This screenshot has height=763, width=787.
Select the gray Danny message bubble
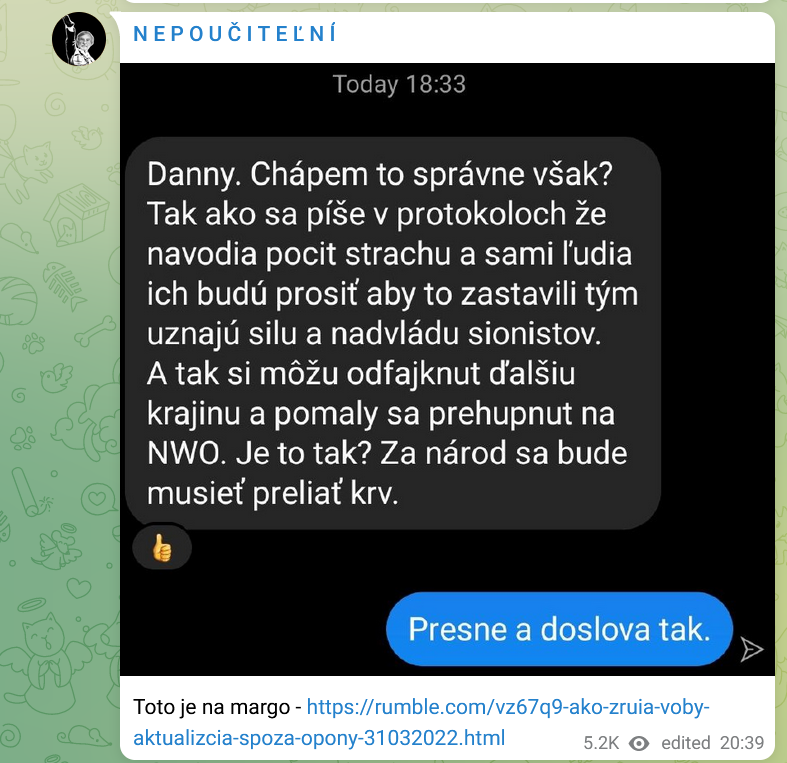click(x=393, y=333)
